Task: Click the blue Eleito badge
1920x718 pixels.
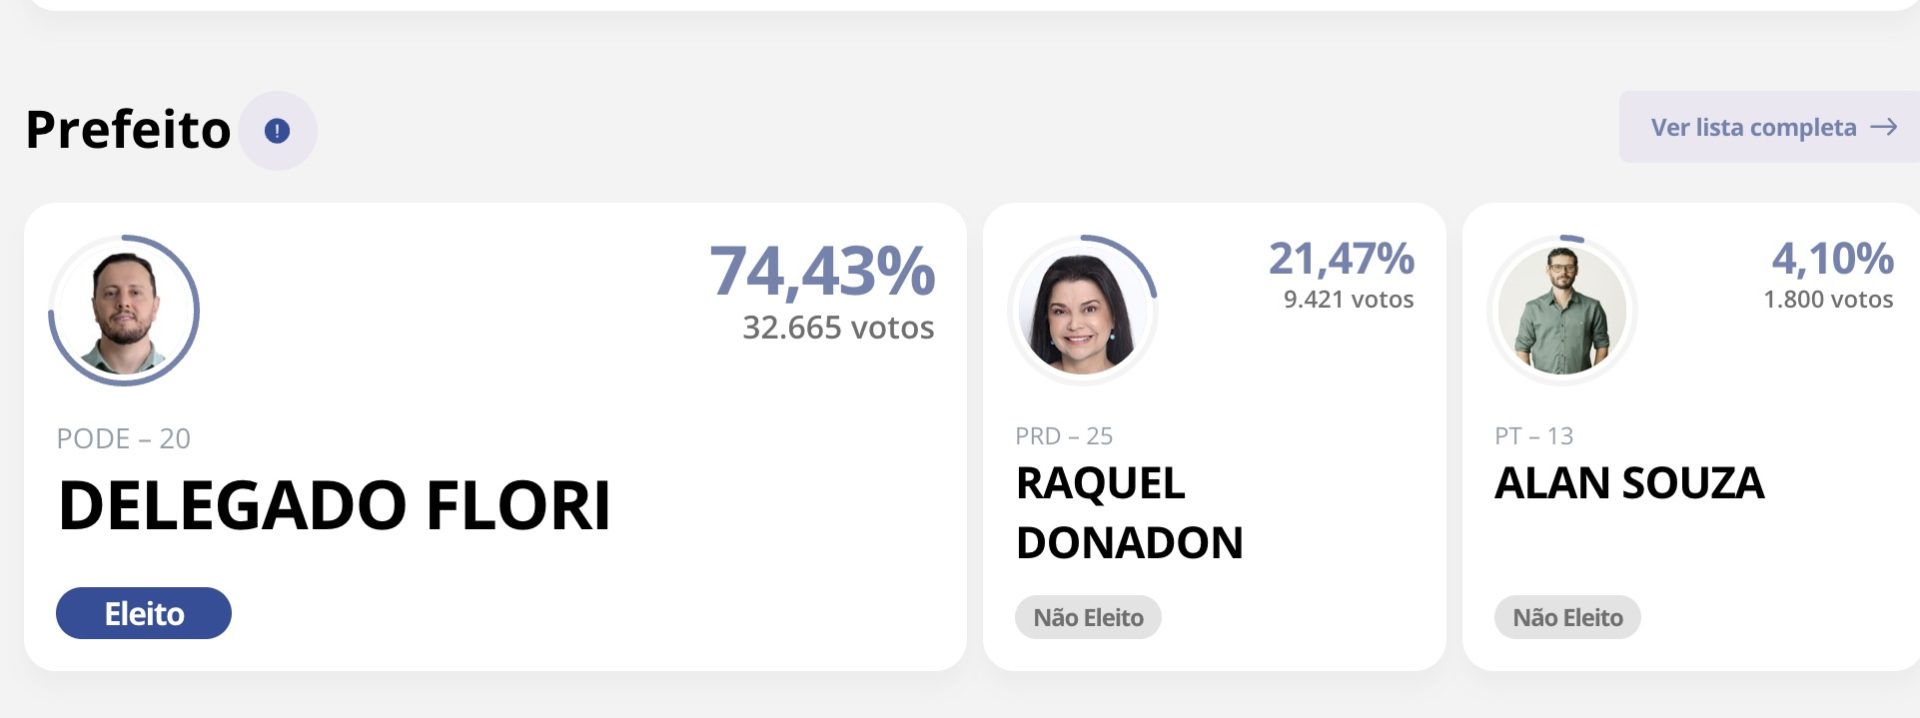Action: [x=144, y=613]
